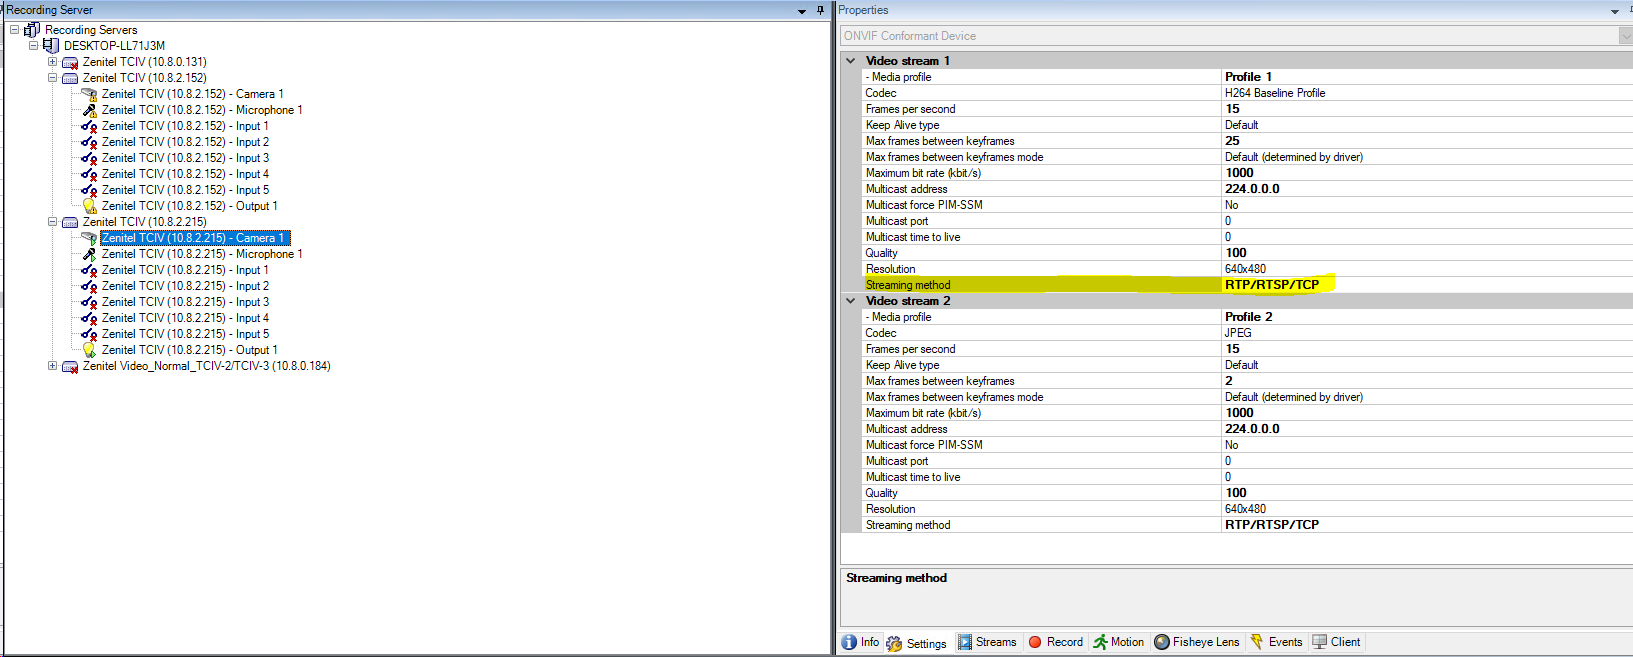Open the Properties panel options arrow
This screenshot has height=657, width=1633.
click(1615, 11)
